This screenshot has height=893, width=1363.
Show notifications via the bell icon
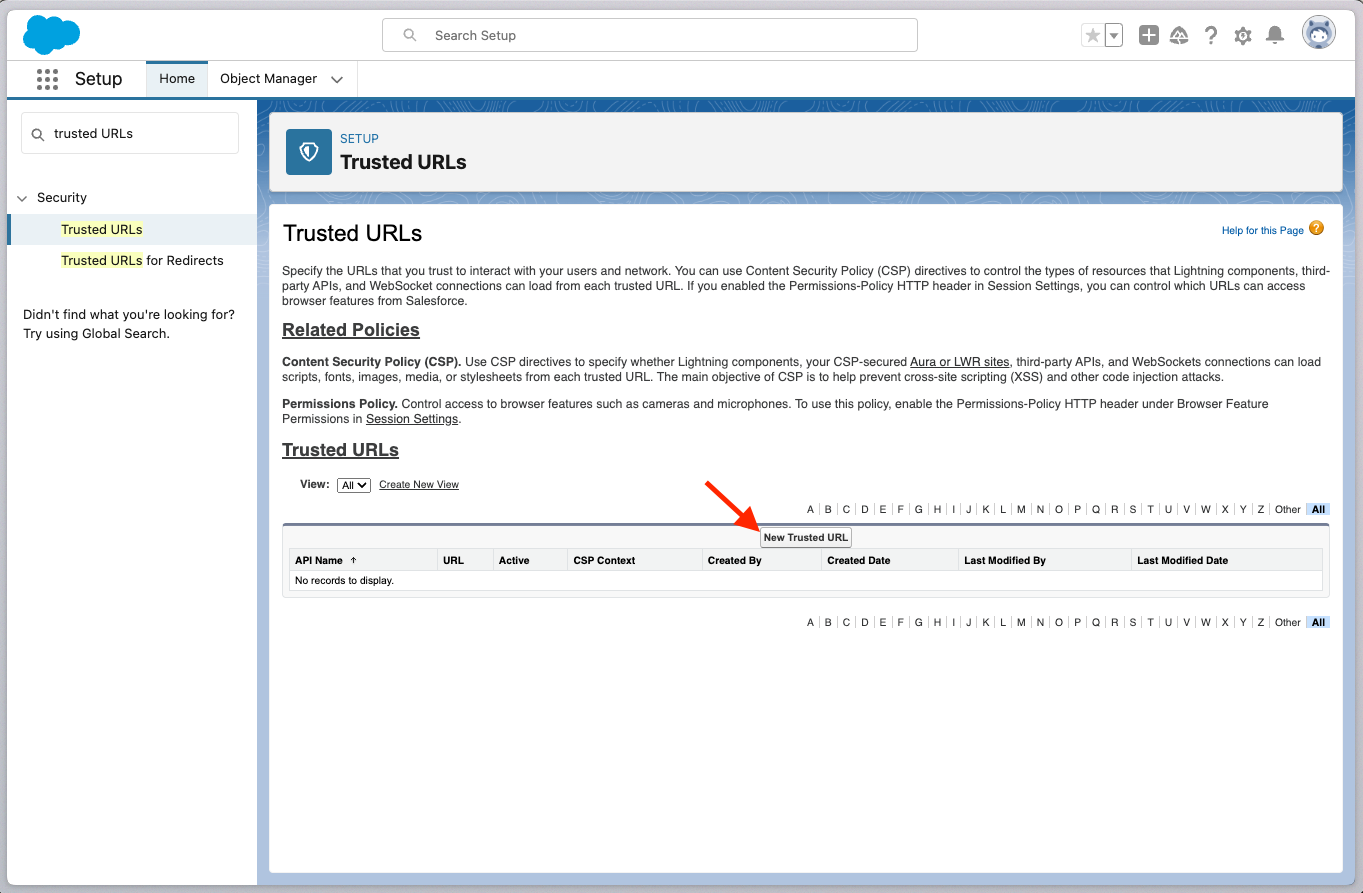(1275, 36)
